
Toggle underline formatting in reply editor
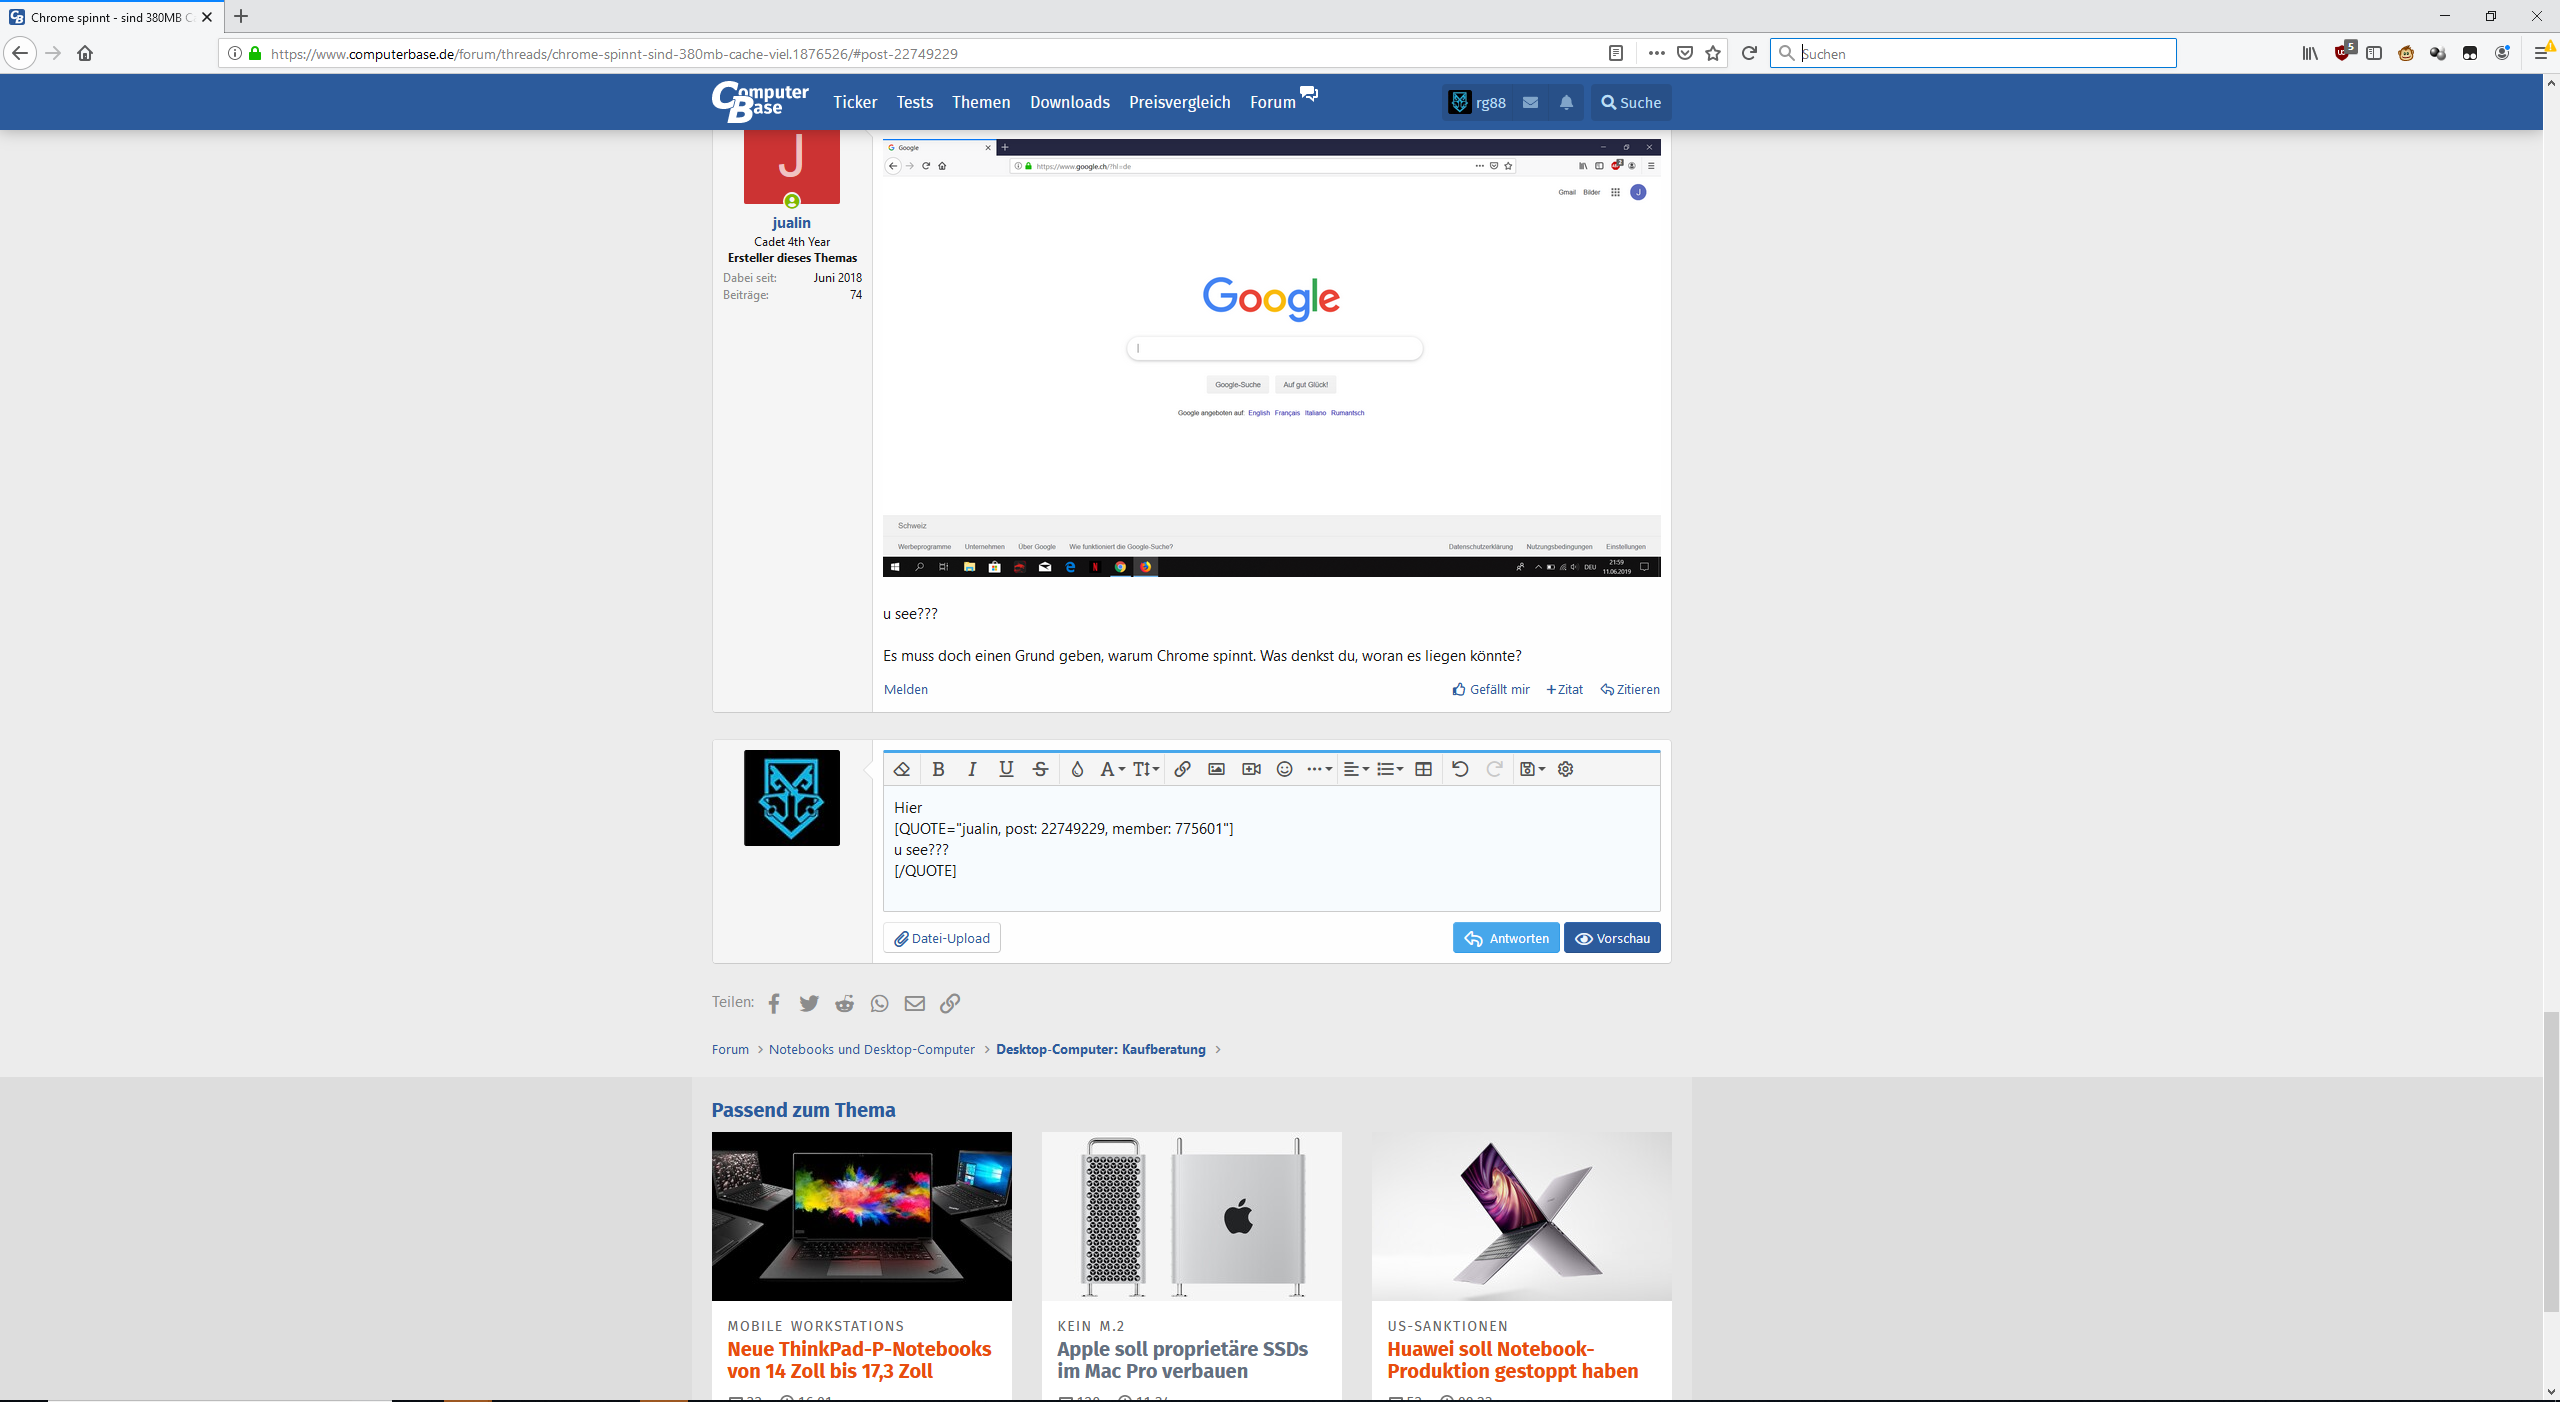pyautogui.click(x=1006, y=769)
